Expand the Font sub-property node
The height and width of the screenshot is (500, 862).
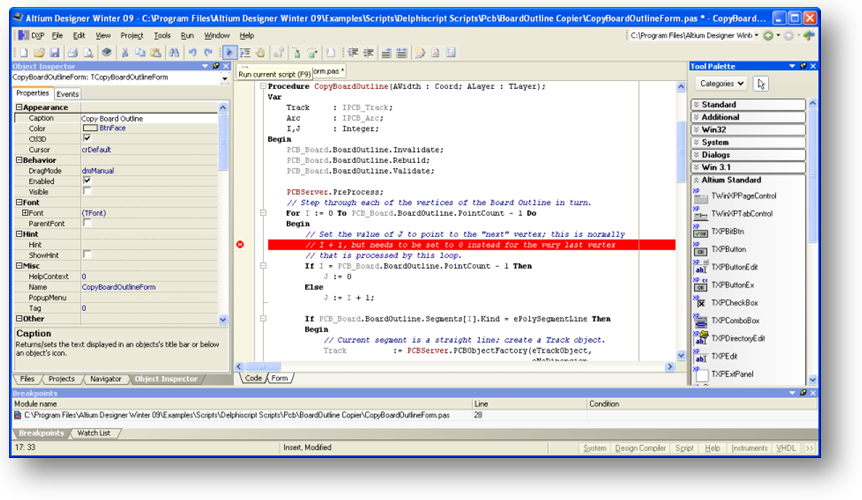click(25, 213)
